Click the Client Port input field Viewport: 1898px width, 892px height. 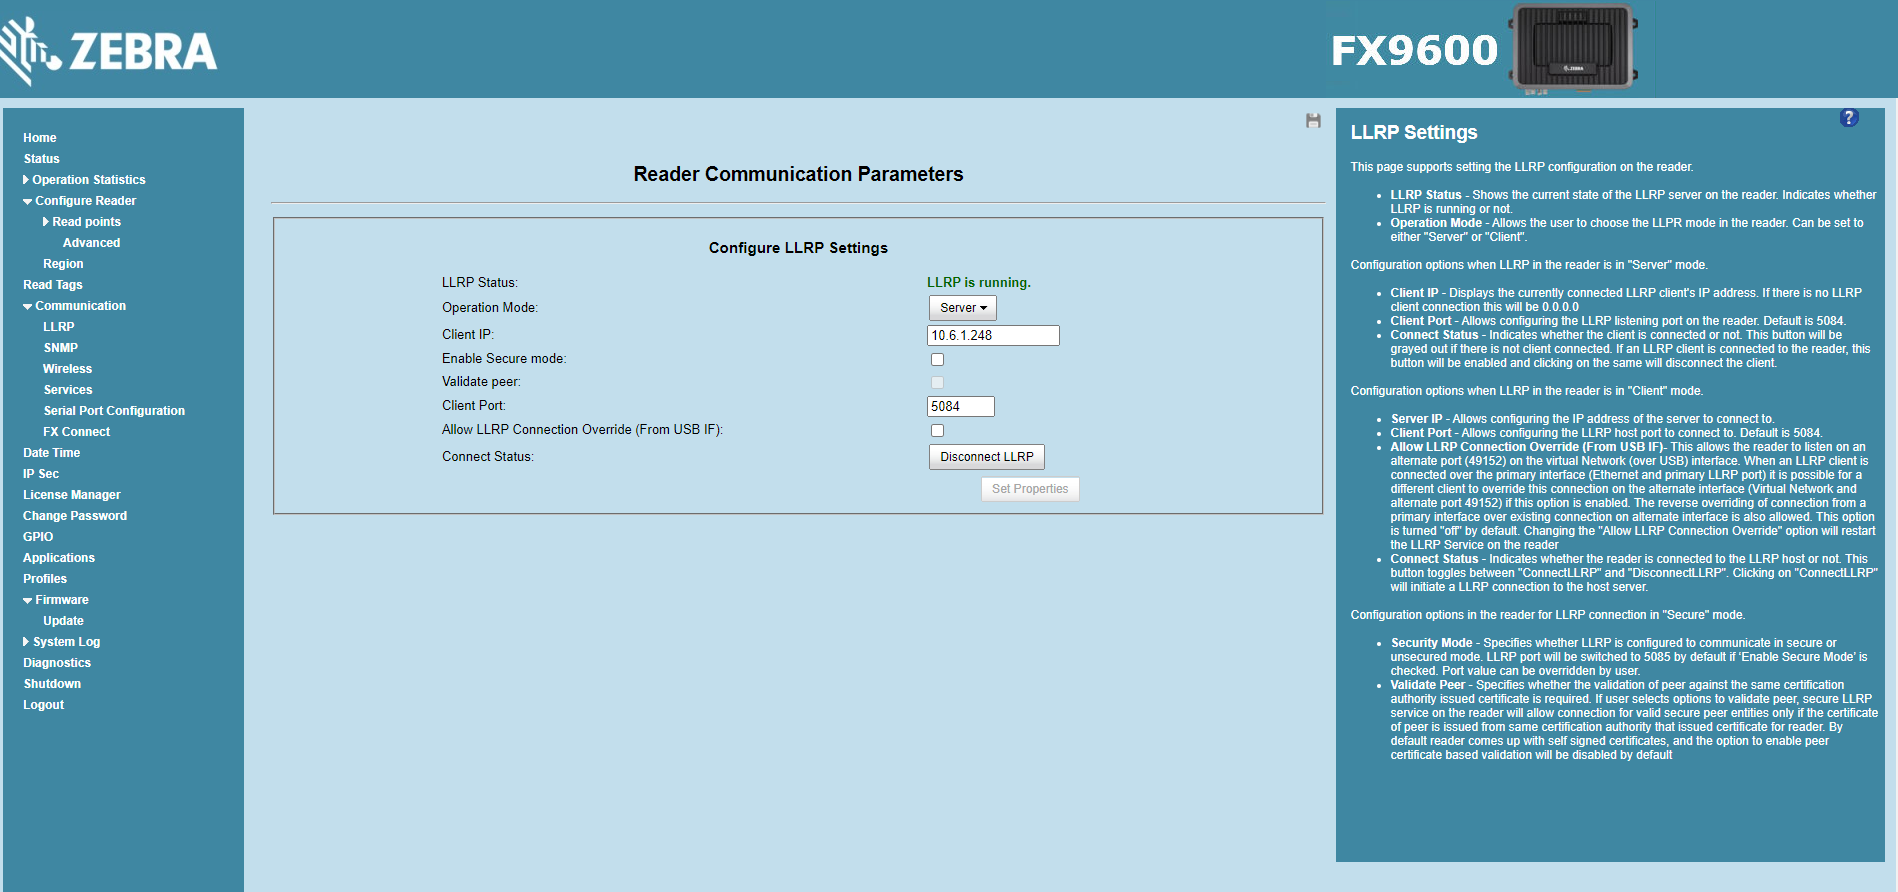click(x=961, y=407)
